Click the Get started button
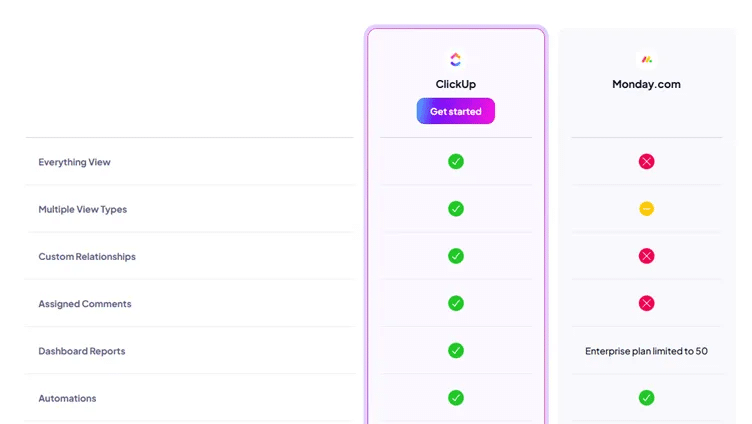 tap(456, 111)
